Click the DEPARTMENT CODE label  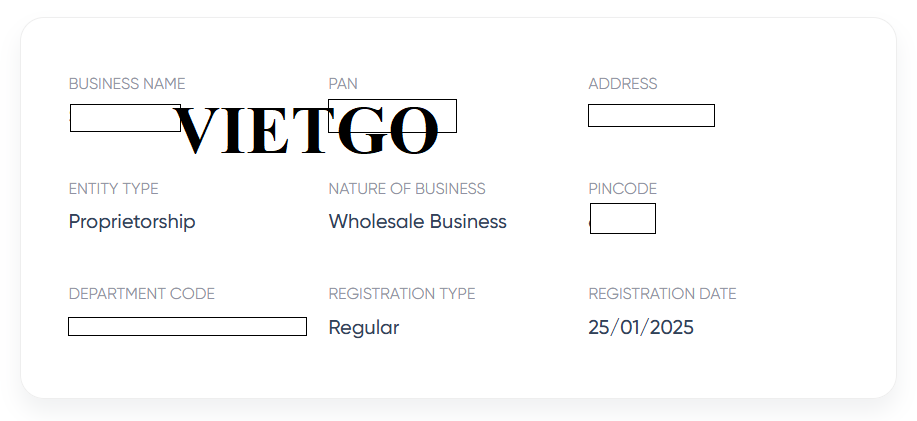tap(142, 294)
